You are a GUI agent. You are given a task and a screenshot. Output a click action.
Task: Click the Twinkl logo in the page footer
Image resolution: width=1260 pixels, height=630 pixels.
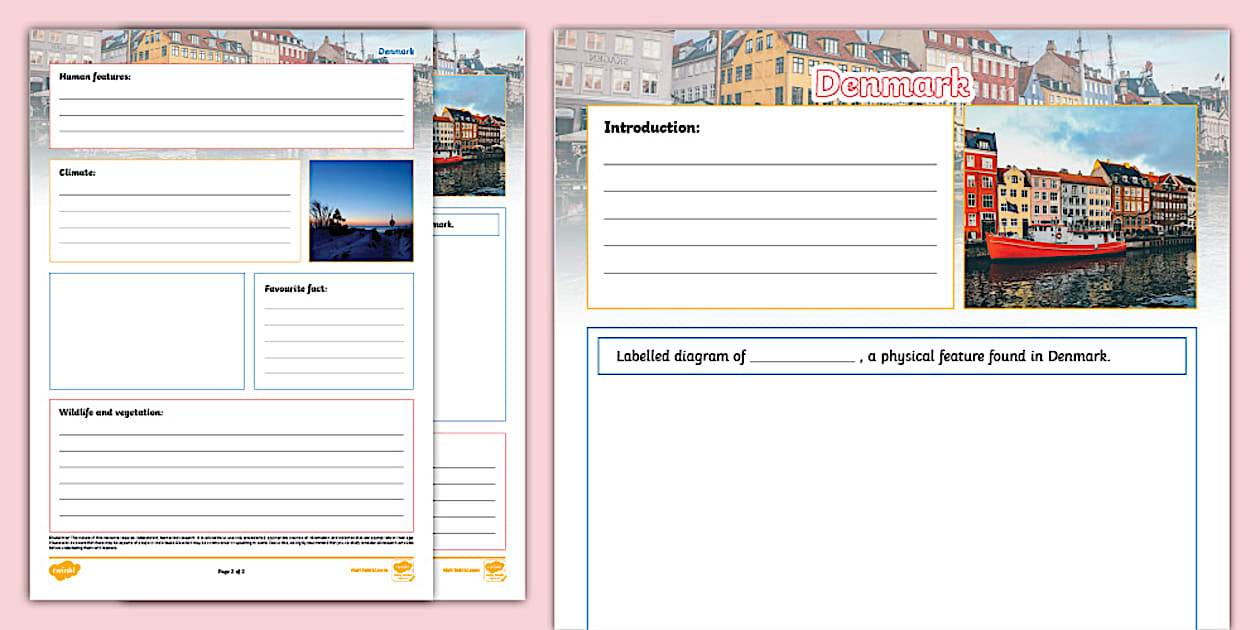tap(64, 571)
